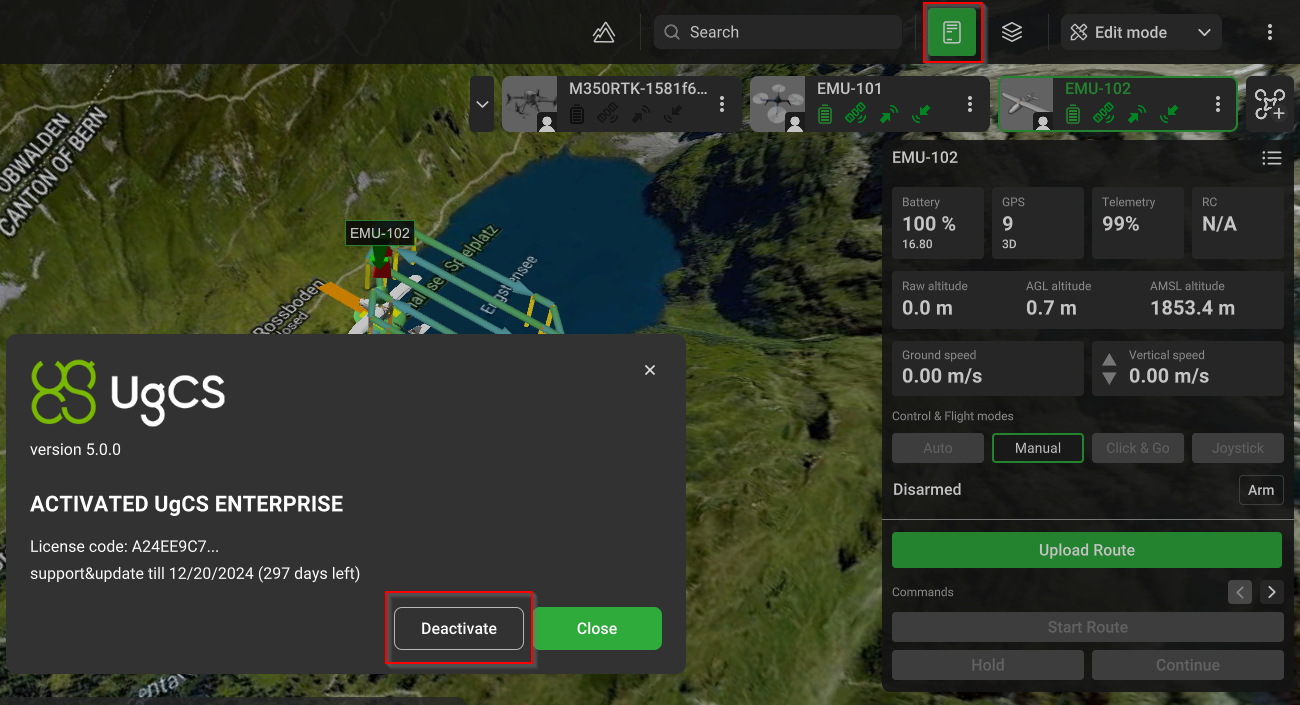This screenshot has width=1300, height=705.
Task: Click the green Upload Route button
Action: click(1086, 550)
